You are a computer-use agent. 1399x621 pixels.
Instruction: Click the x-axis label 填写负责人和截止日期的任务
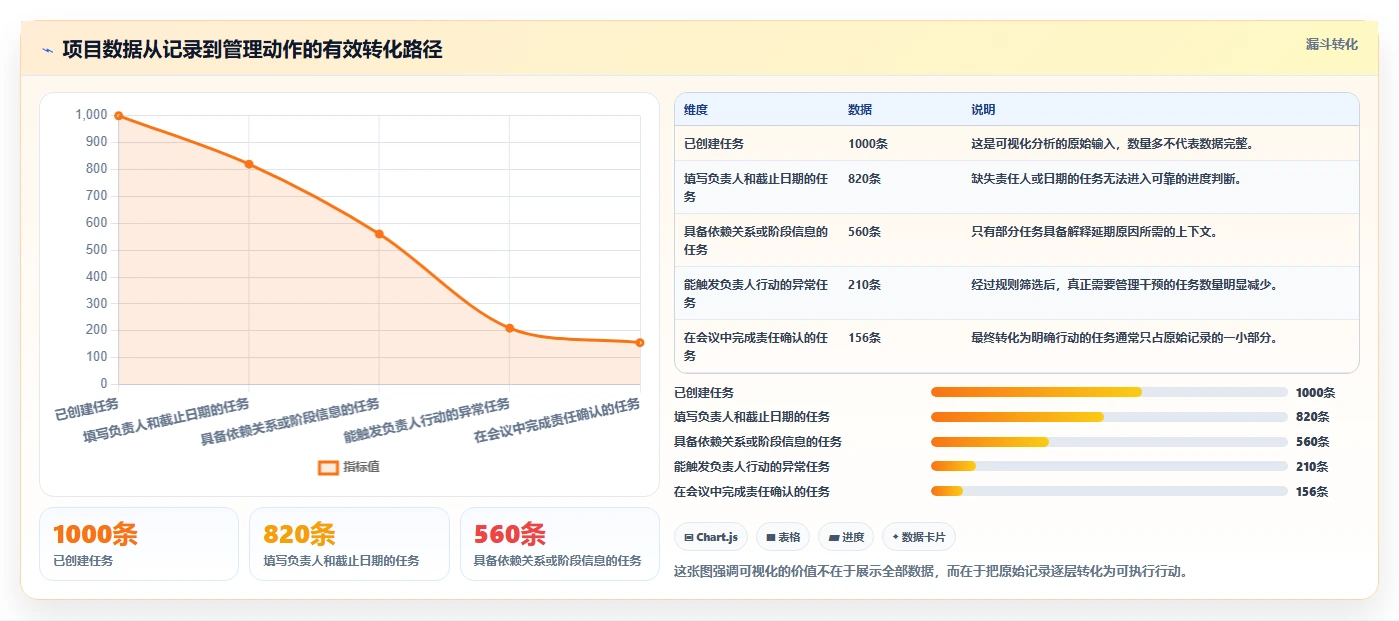pyautogui.click(x=167, y=421)
